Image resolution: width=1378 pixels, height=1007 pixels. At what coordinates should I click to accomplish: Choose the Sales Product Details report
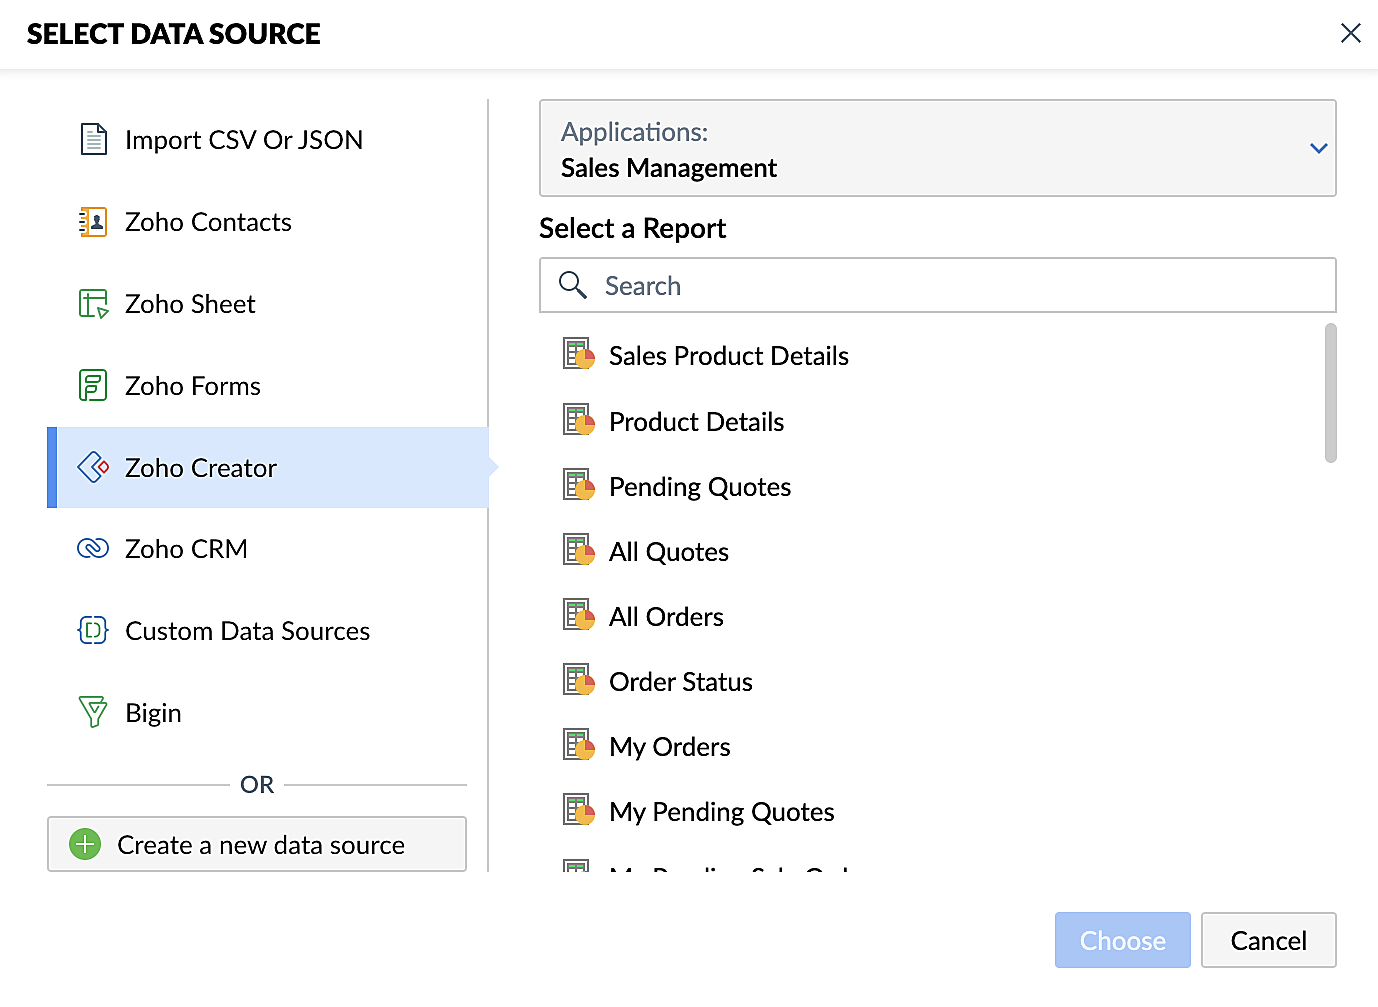(728, 356)
